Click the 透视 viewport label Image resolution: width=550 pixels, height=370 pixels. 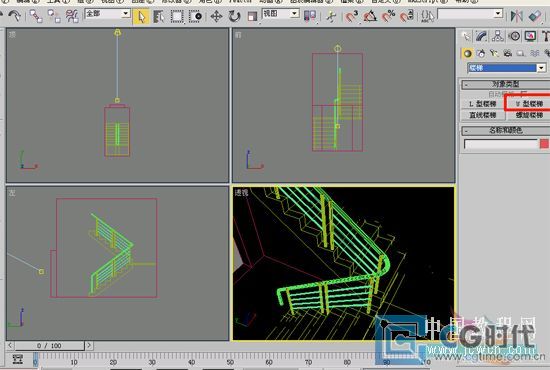241,193
